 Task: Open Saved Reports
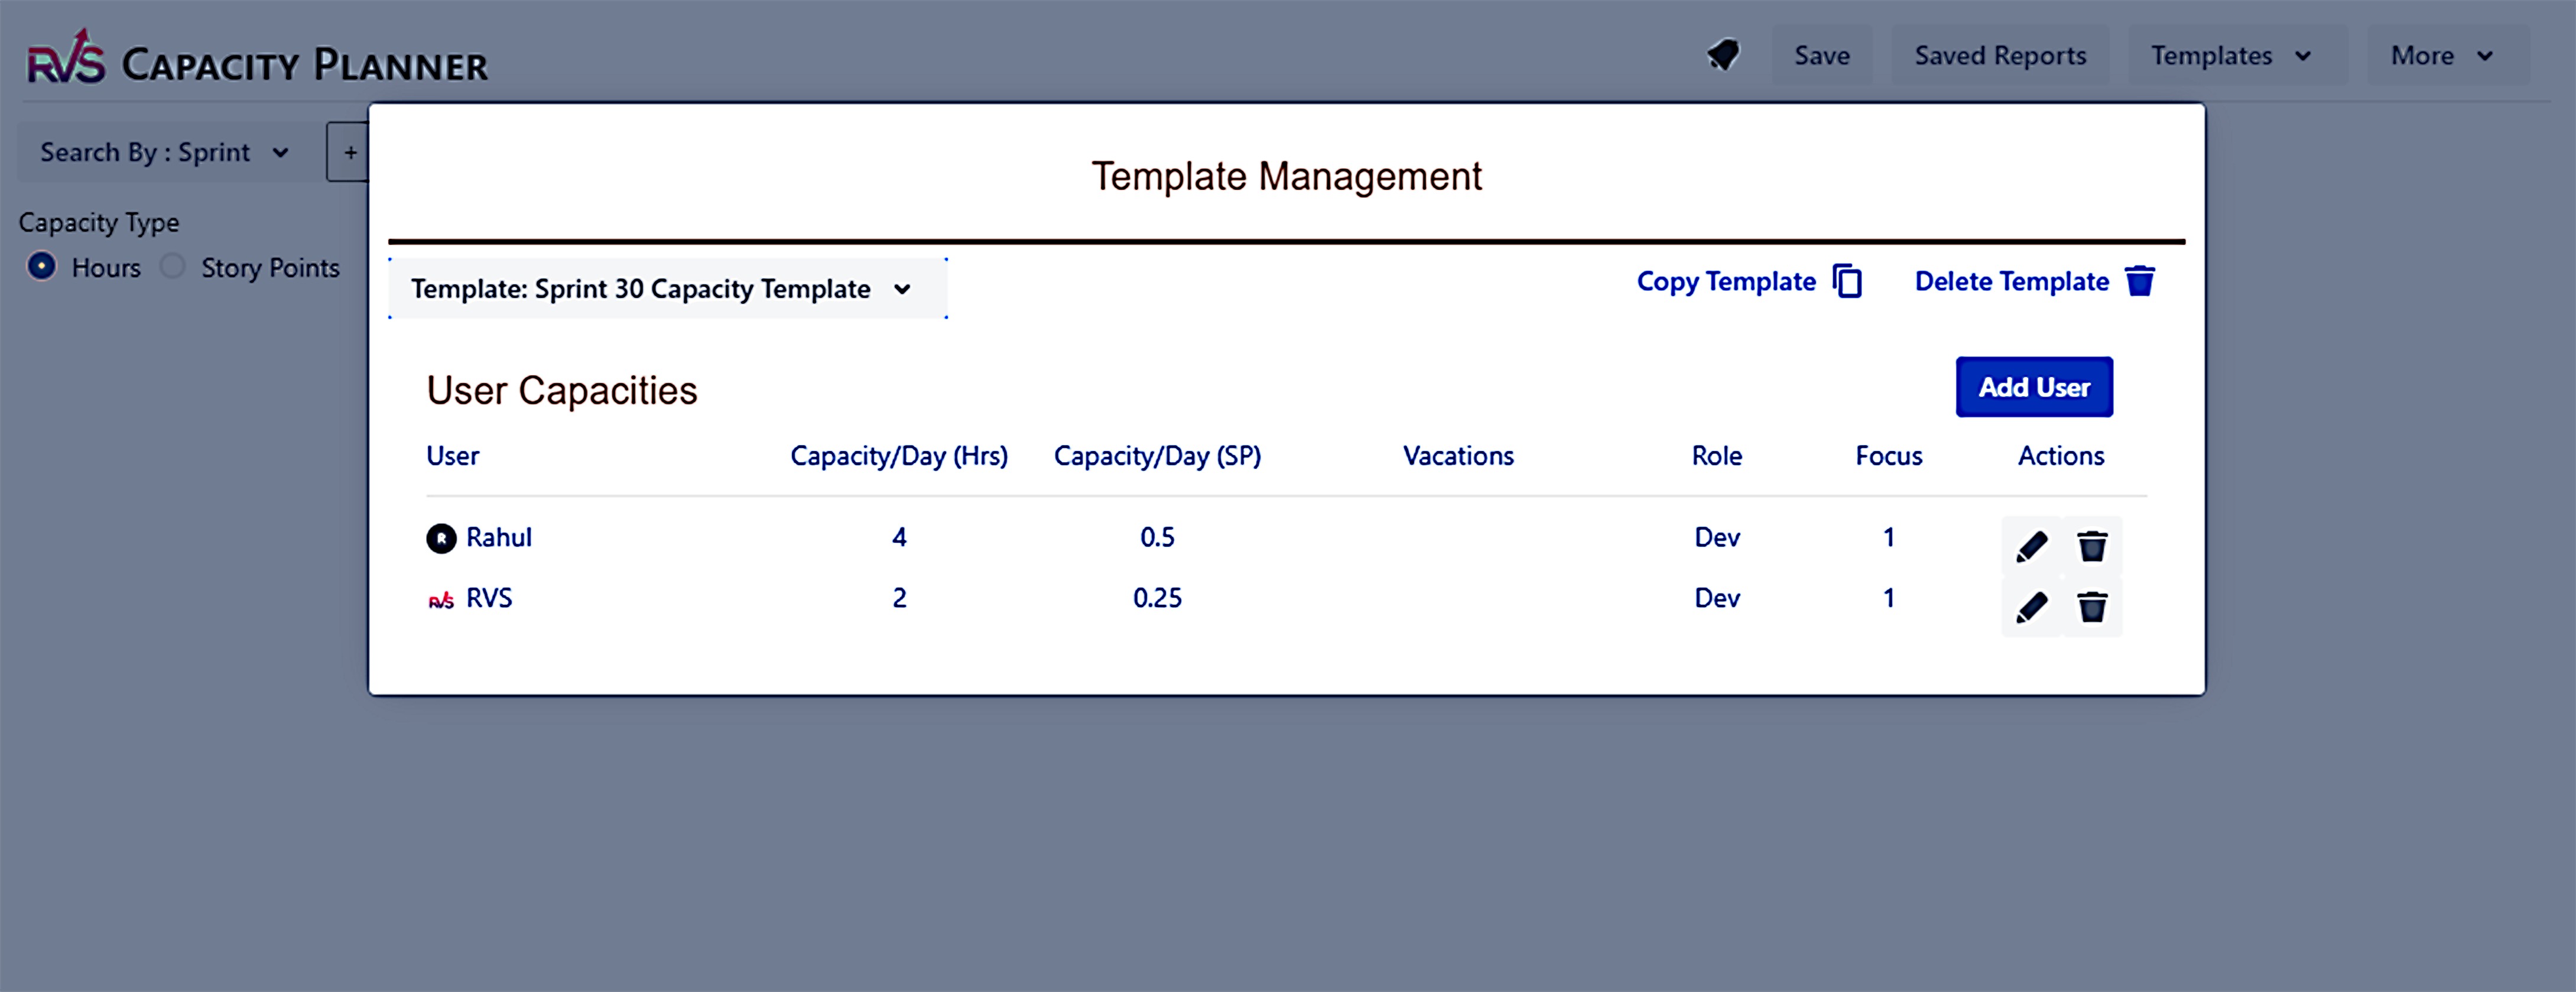click(x=1999, y=56)
